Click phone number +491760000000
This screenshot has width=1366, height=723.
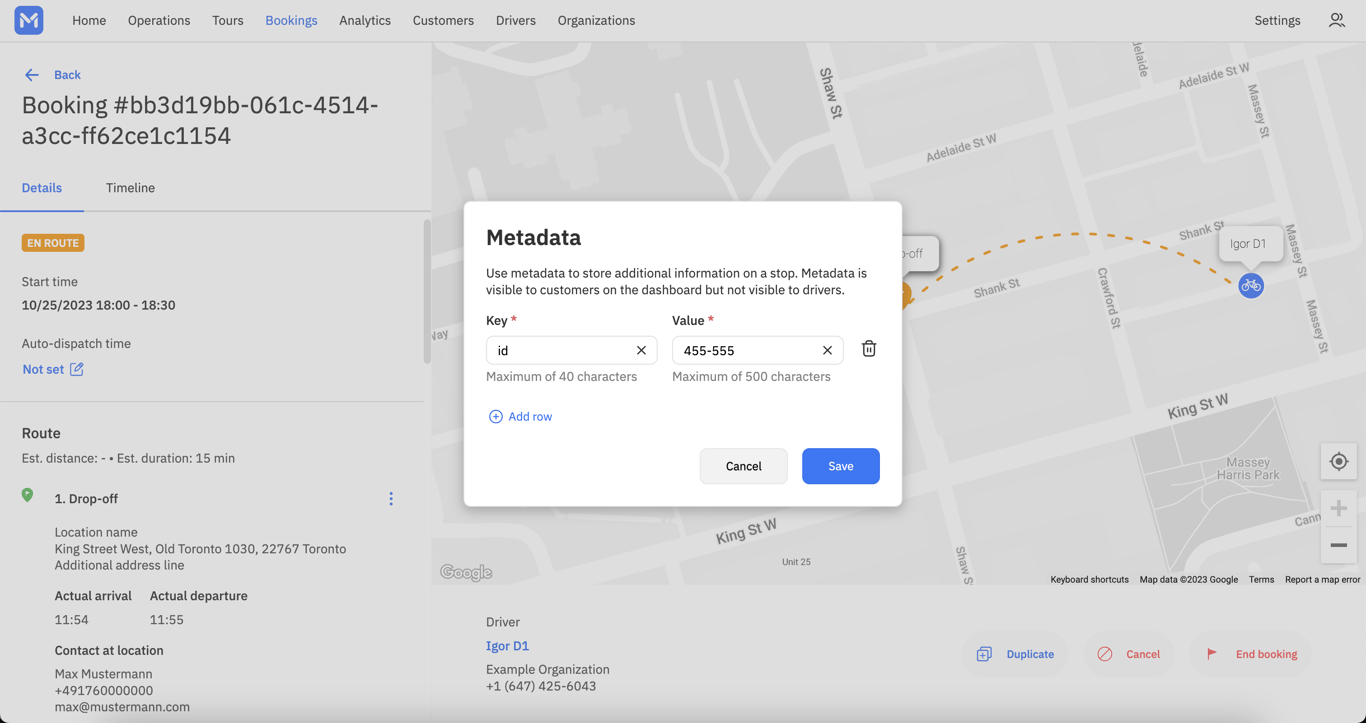(x=104, y=691)
